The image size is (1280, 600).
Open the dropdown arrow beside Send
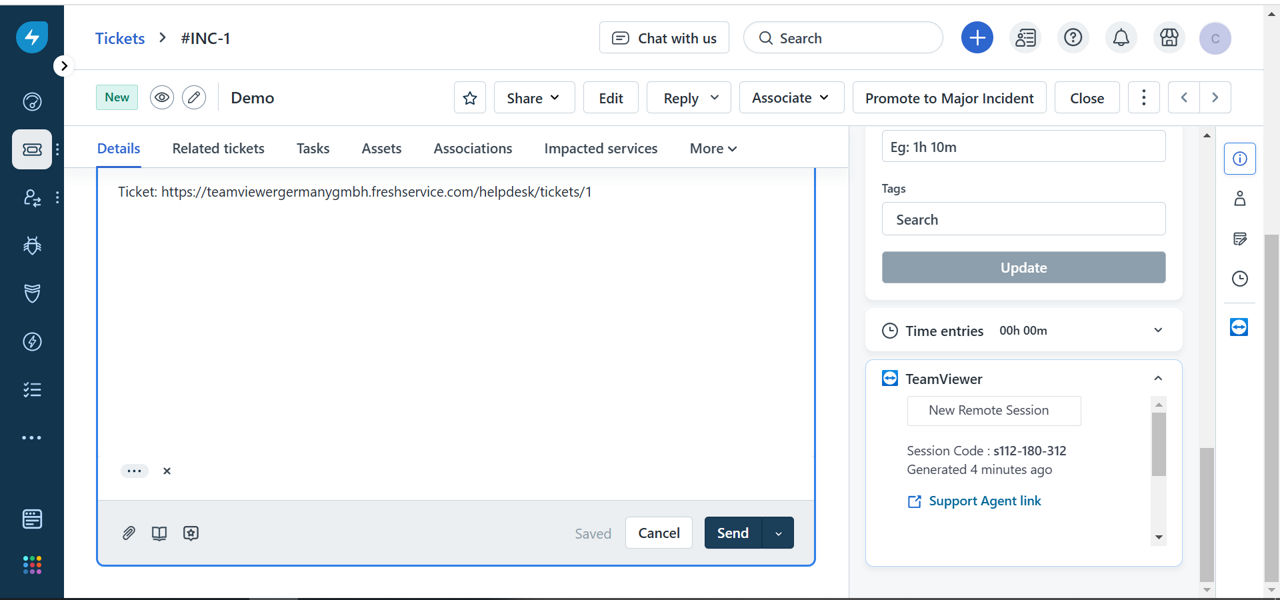[778, 533]
